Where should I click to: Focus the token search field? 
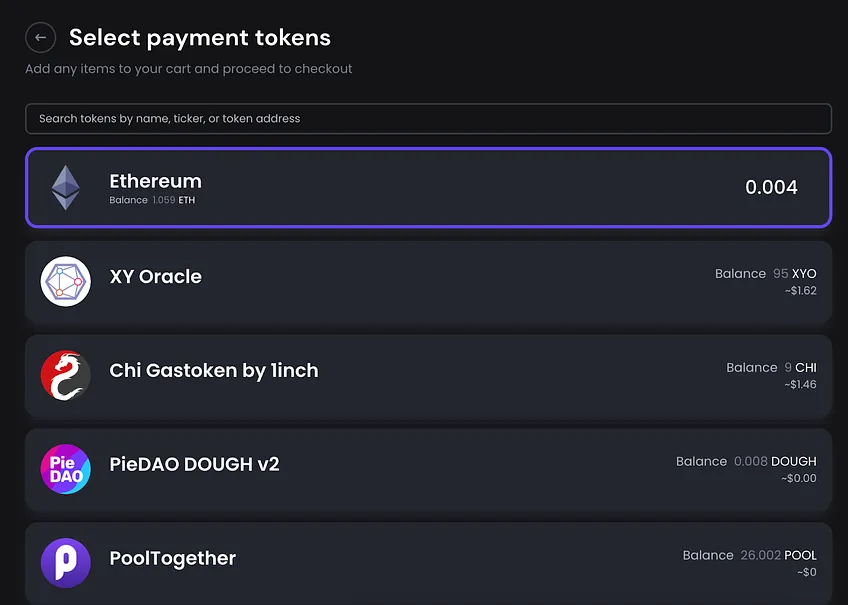coord(428,118)
